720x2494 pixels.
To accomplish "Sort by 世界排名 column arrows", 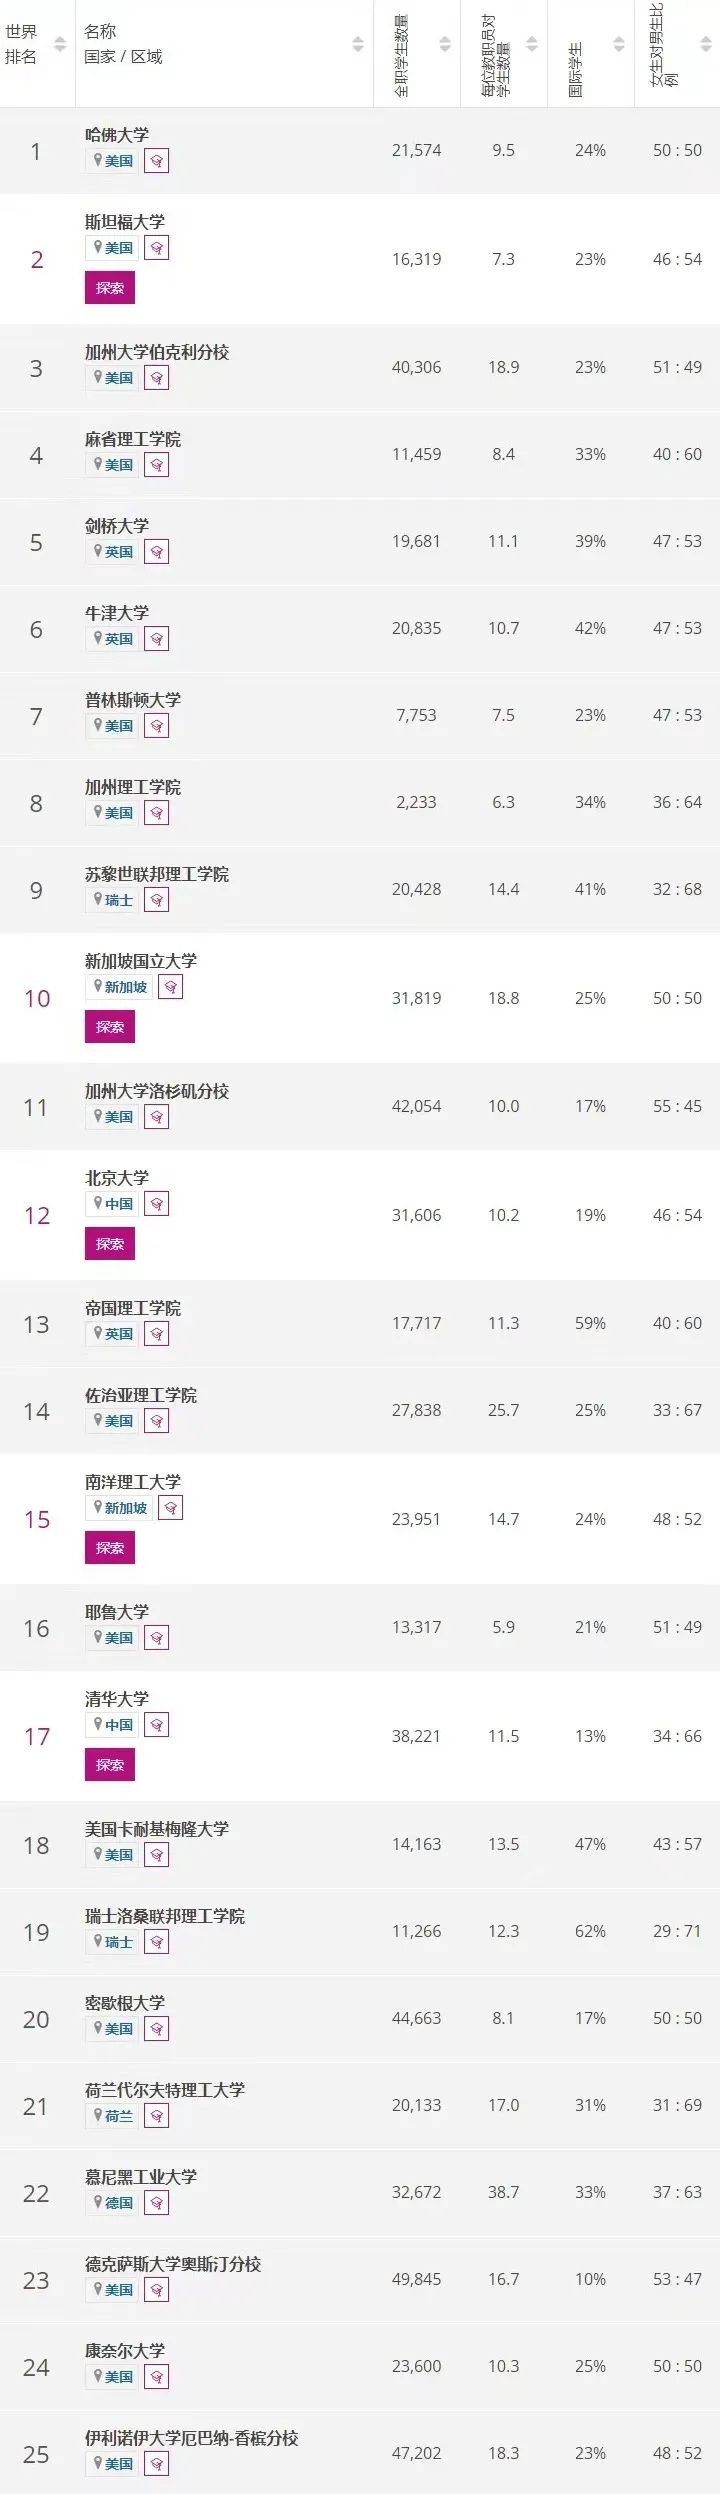I will tap(59, 45).
